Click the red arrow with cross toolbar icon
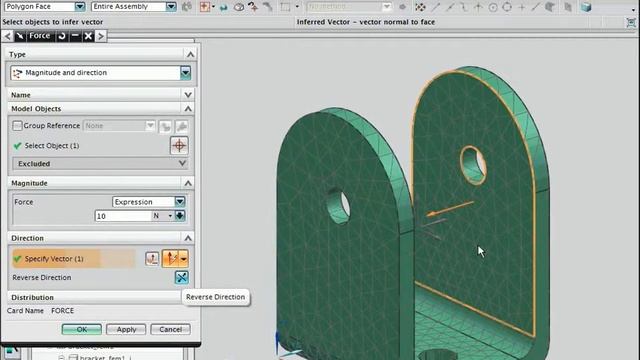This screenshot has height=360, width=640. 253,7
